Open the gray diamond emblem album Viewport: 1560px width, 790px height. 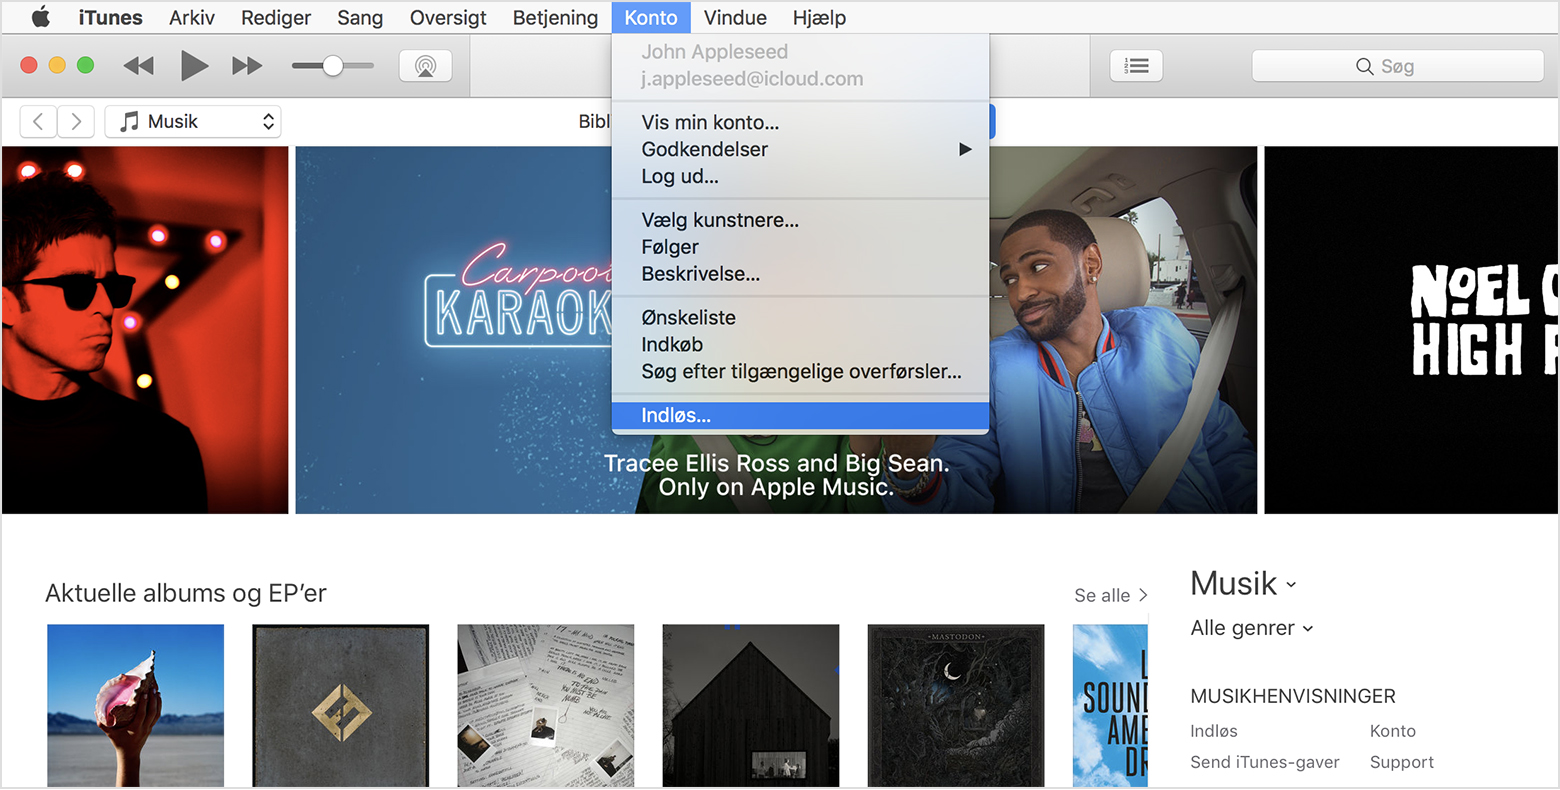pyautogui.click(x=341, y=706)
